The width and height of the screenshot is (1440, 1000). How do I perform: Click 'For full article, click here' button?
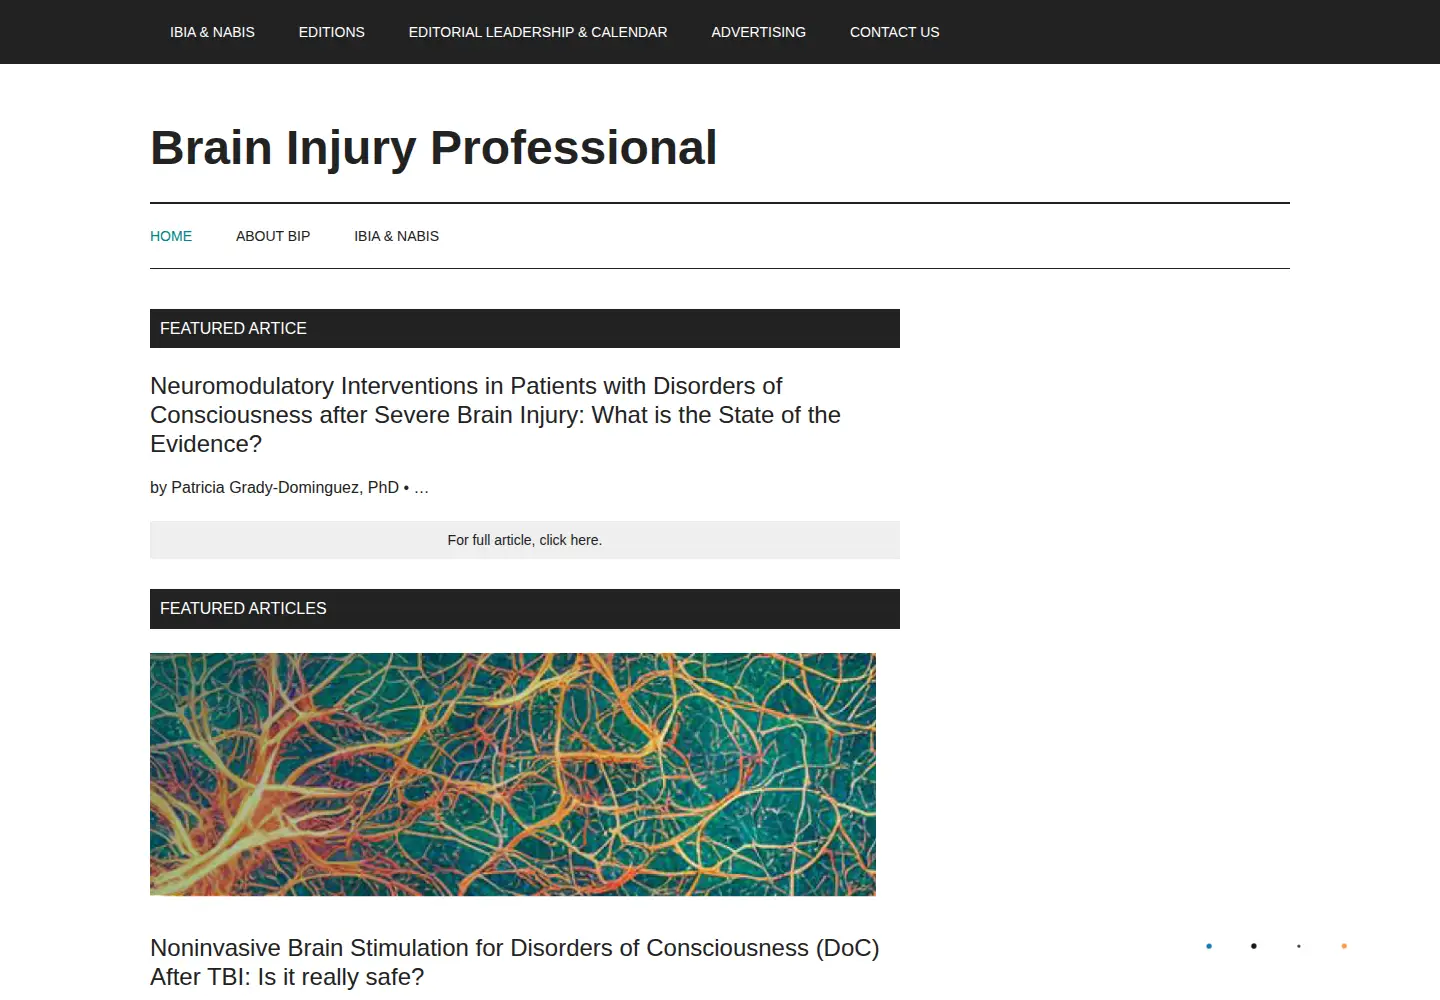(525, 540)
